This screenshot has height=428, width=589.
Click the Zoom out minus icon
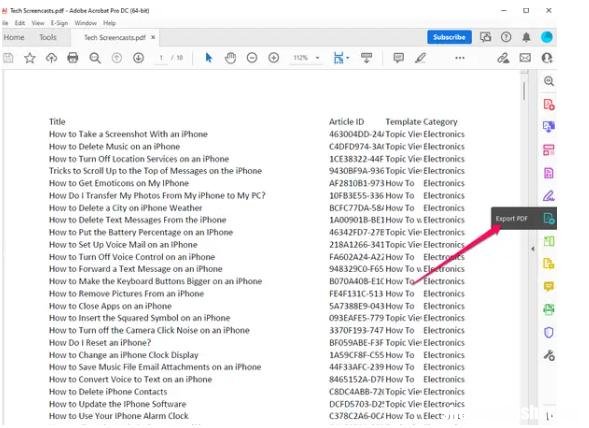point(252,58)
